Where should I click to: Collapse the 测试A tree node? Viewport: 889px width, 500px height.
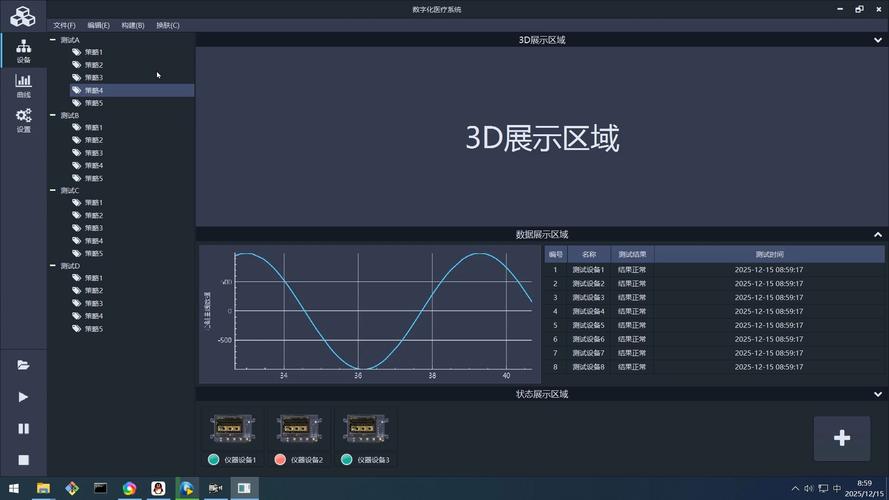(53, 40)
